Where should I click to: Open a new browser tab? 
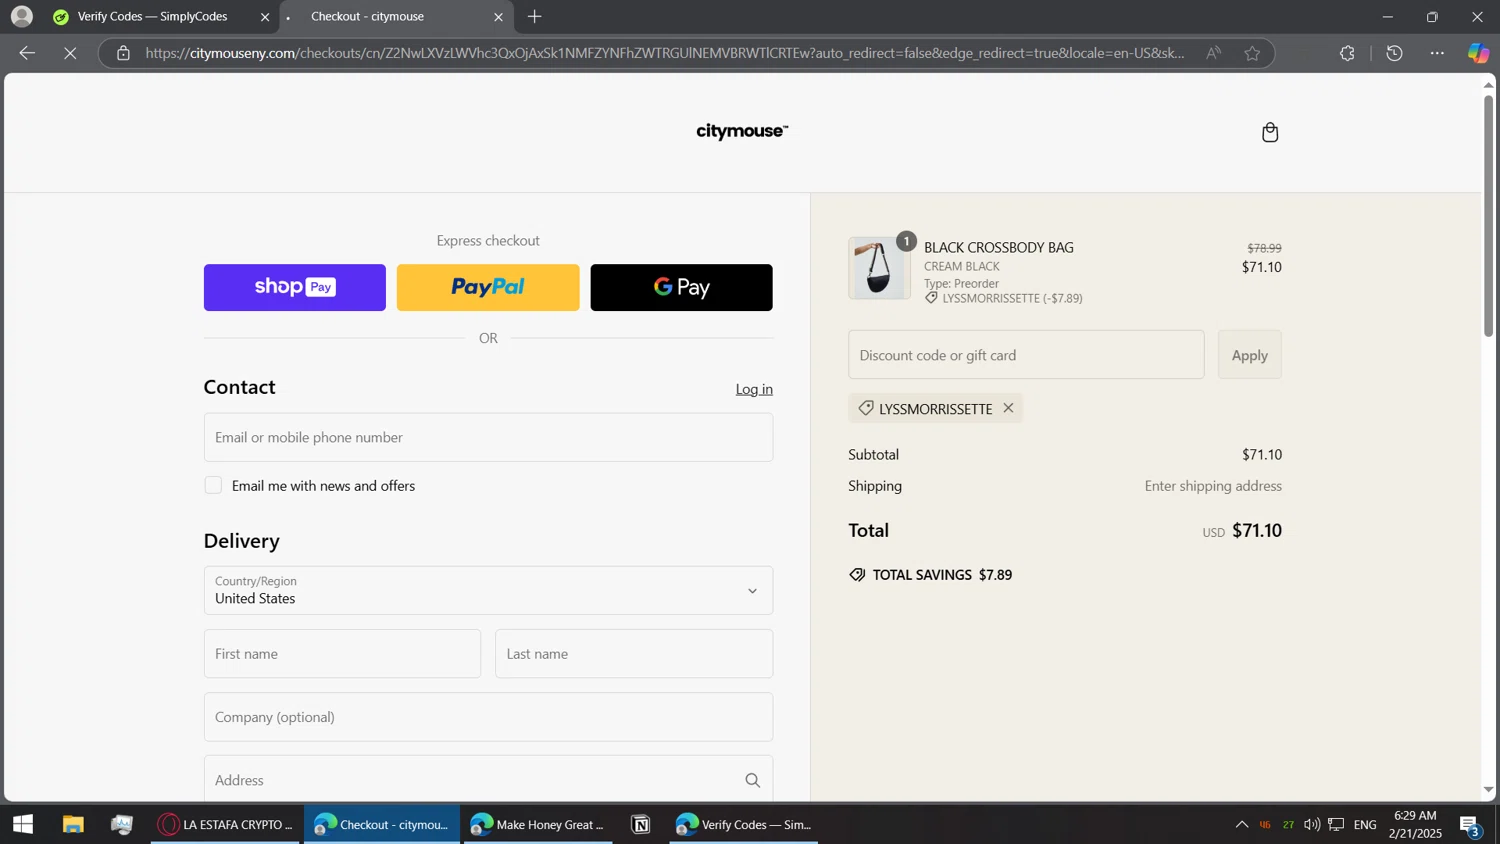535,16
